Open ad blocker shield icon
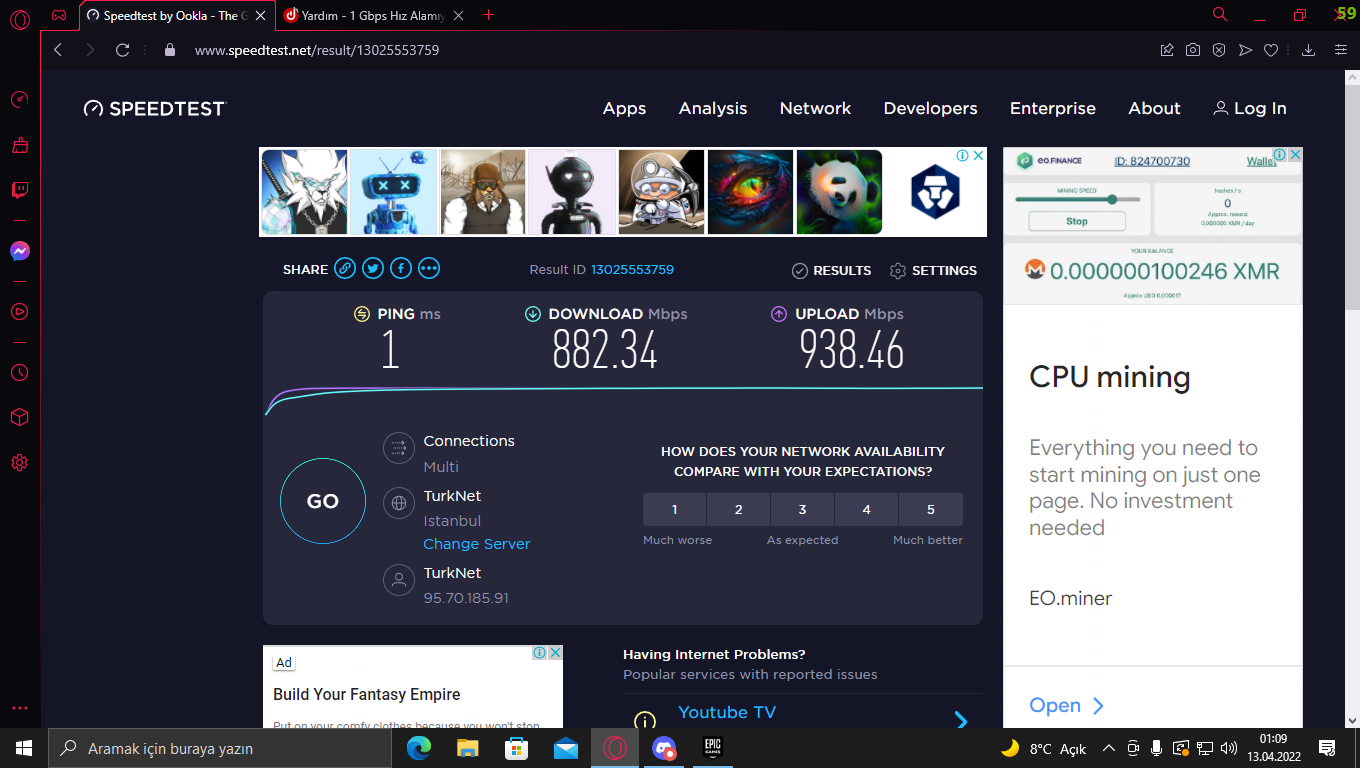Image resolution: width=1360 pixels, height=768 pixels. 1219,50
